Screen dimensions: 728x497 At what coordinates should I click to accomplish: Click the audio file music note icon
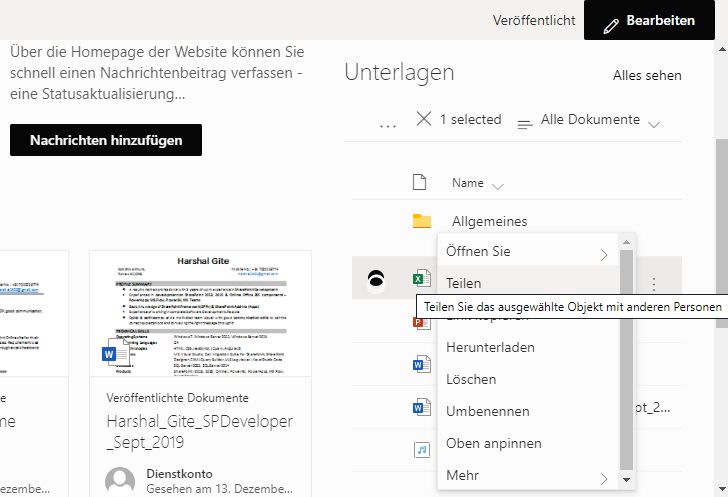tap(422, 450)
